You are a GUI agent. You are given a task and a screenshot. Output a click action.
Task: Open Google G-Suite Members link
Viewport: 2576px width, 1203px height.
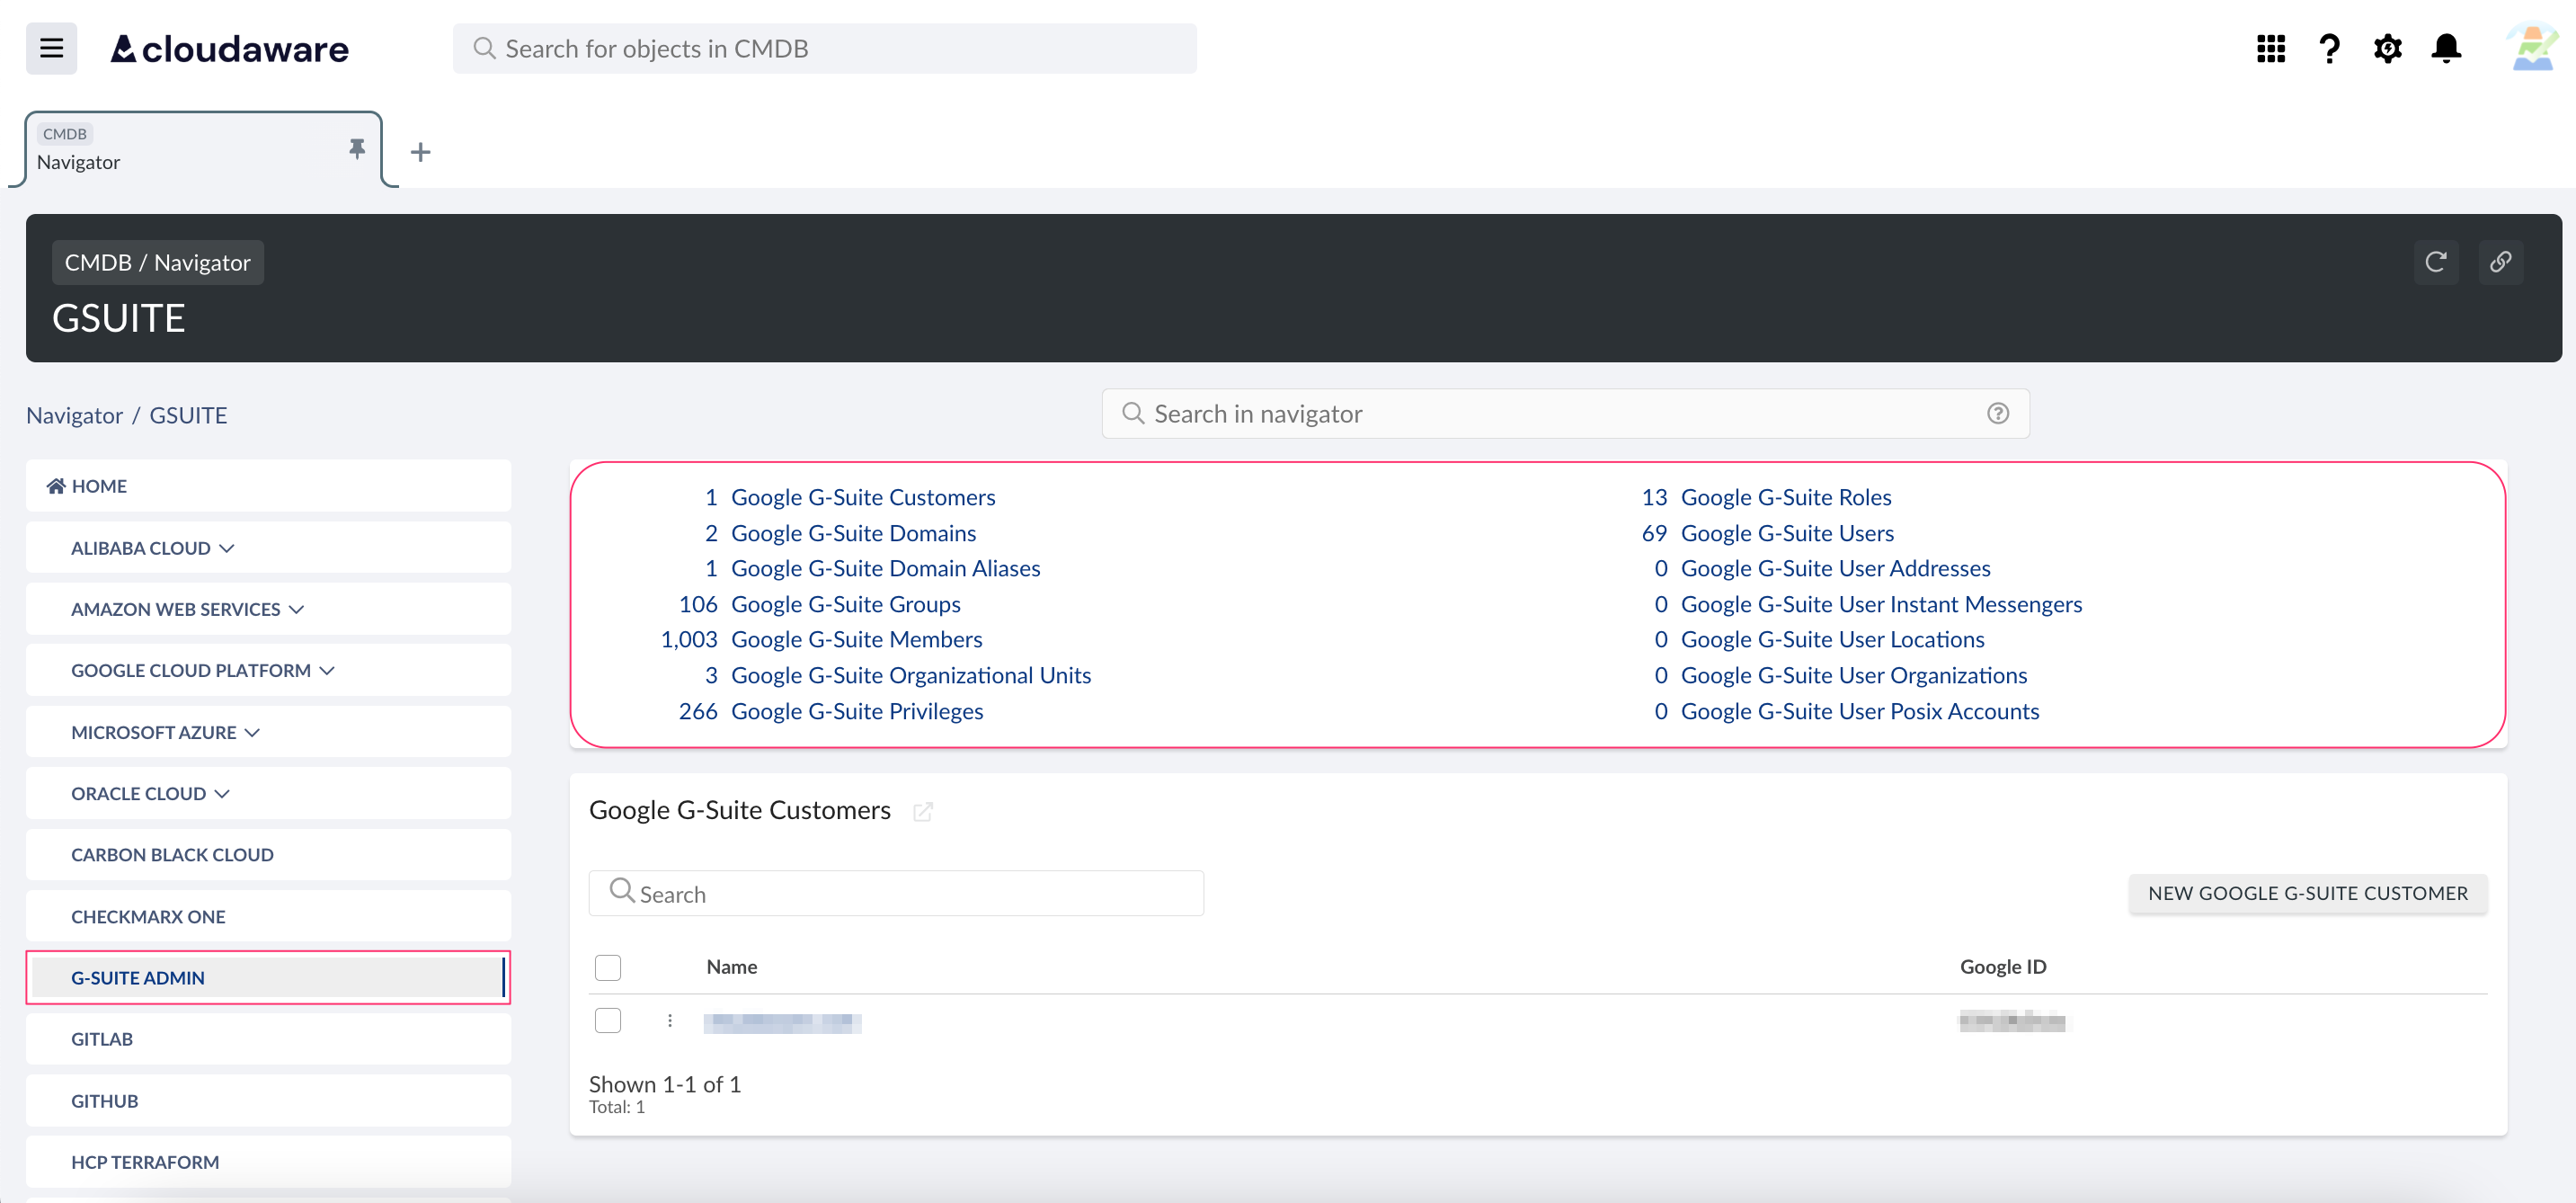[856, 639]
